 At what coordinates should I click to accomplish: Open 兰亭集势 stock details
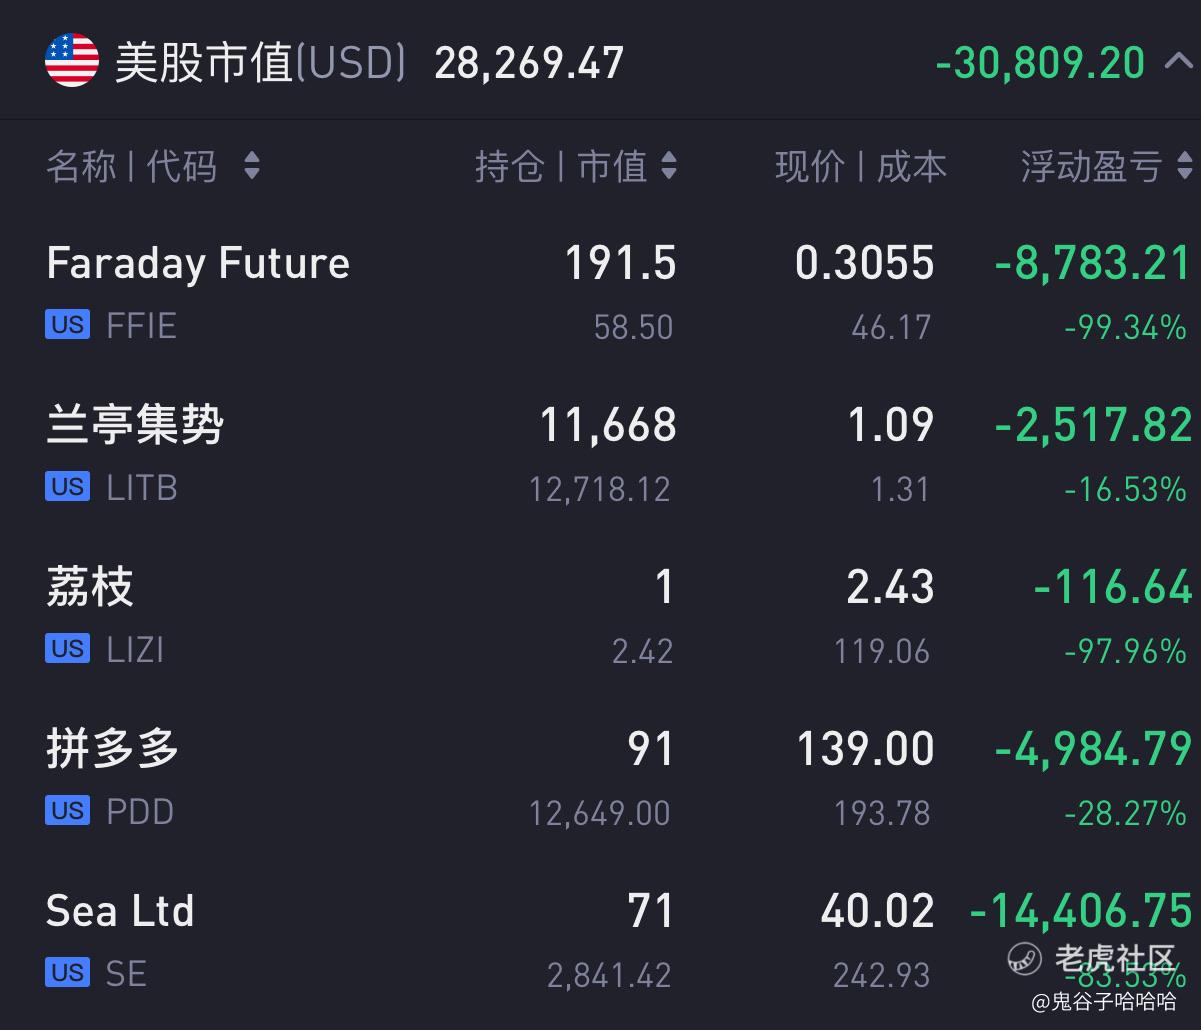600,454
